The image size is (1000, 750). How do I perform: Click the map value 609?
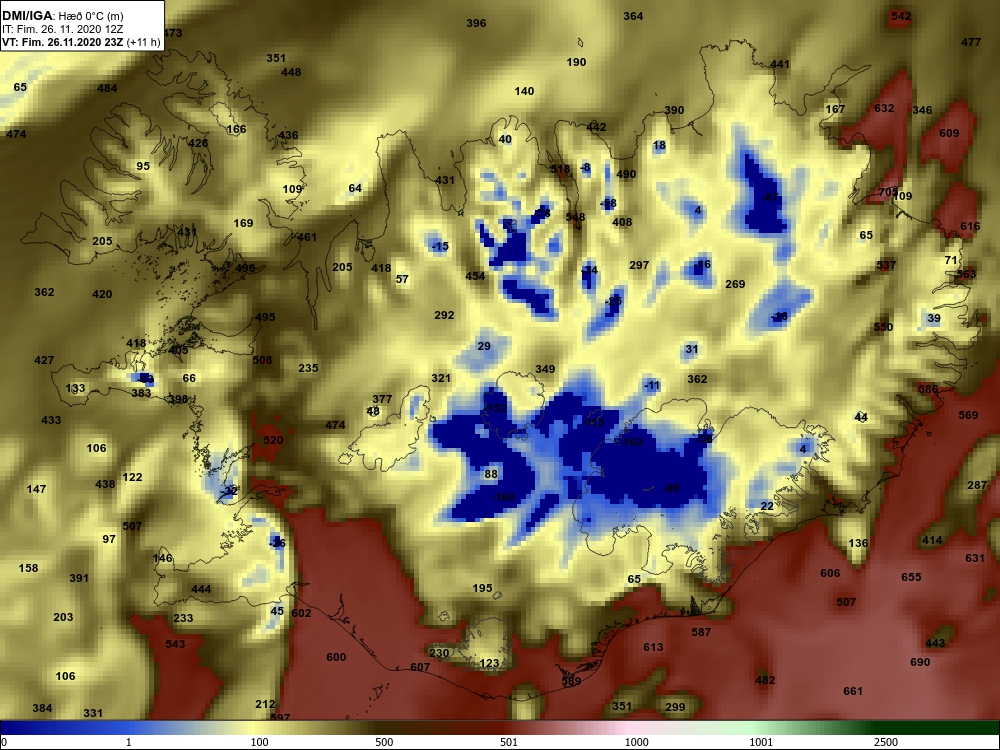click(949, 133)
